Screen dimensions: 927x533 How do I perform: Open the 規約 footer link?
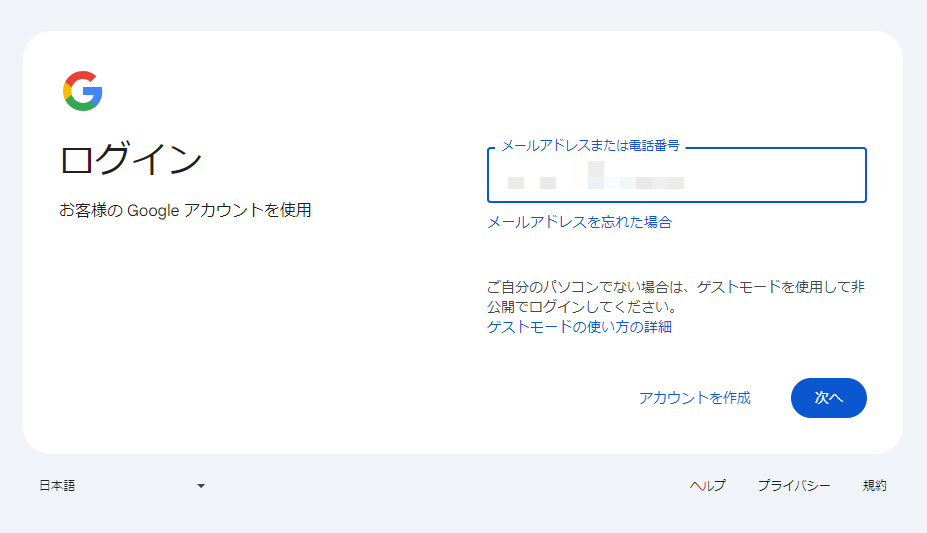(874, 486)
